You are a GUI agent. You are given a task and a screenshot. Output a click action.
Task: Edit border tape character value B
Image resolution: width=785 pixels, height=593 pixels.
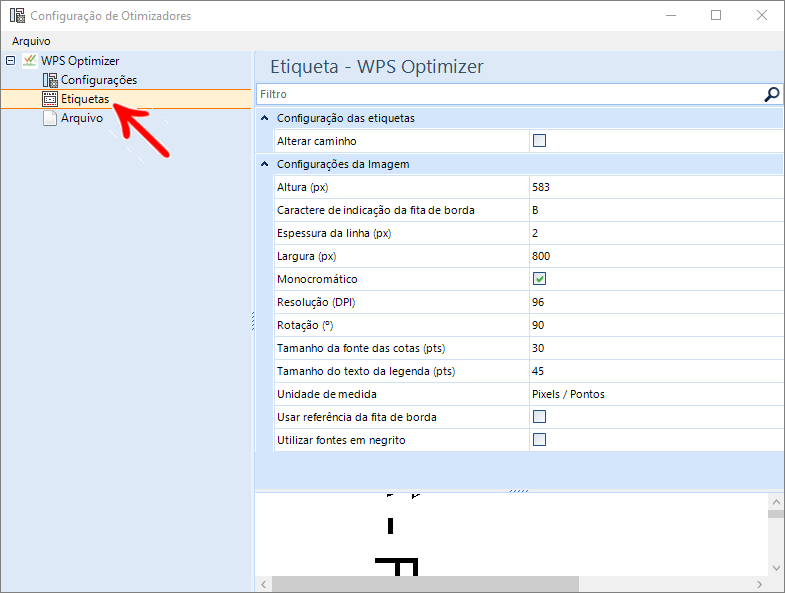(656, 210)
